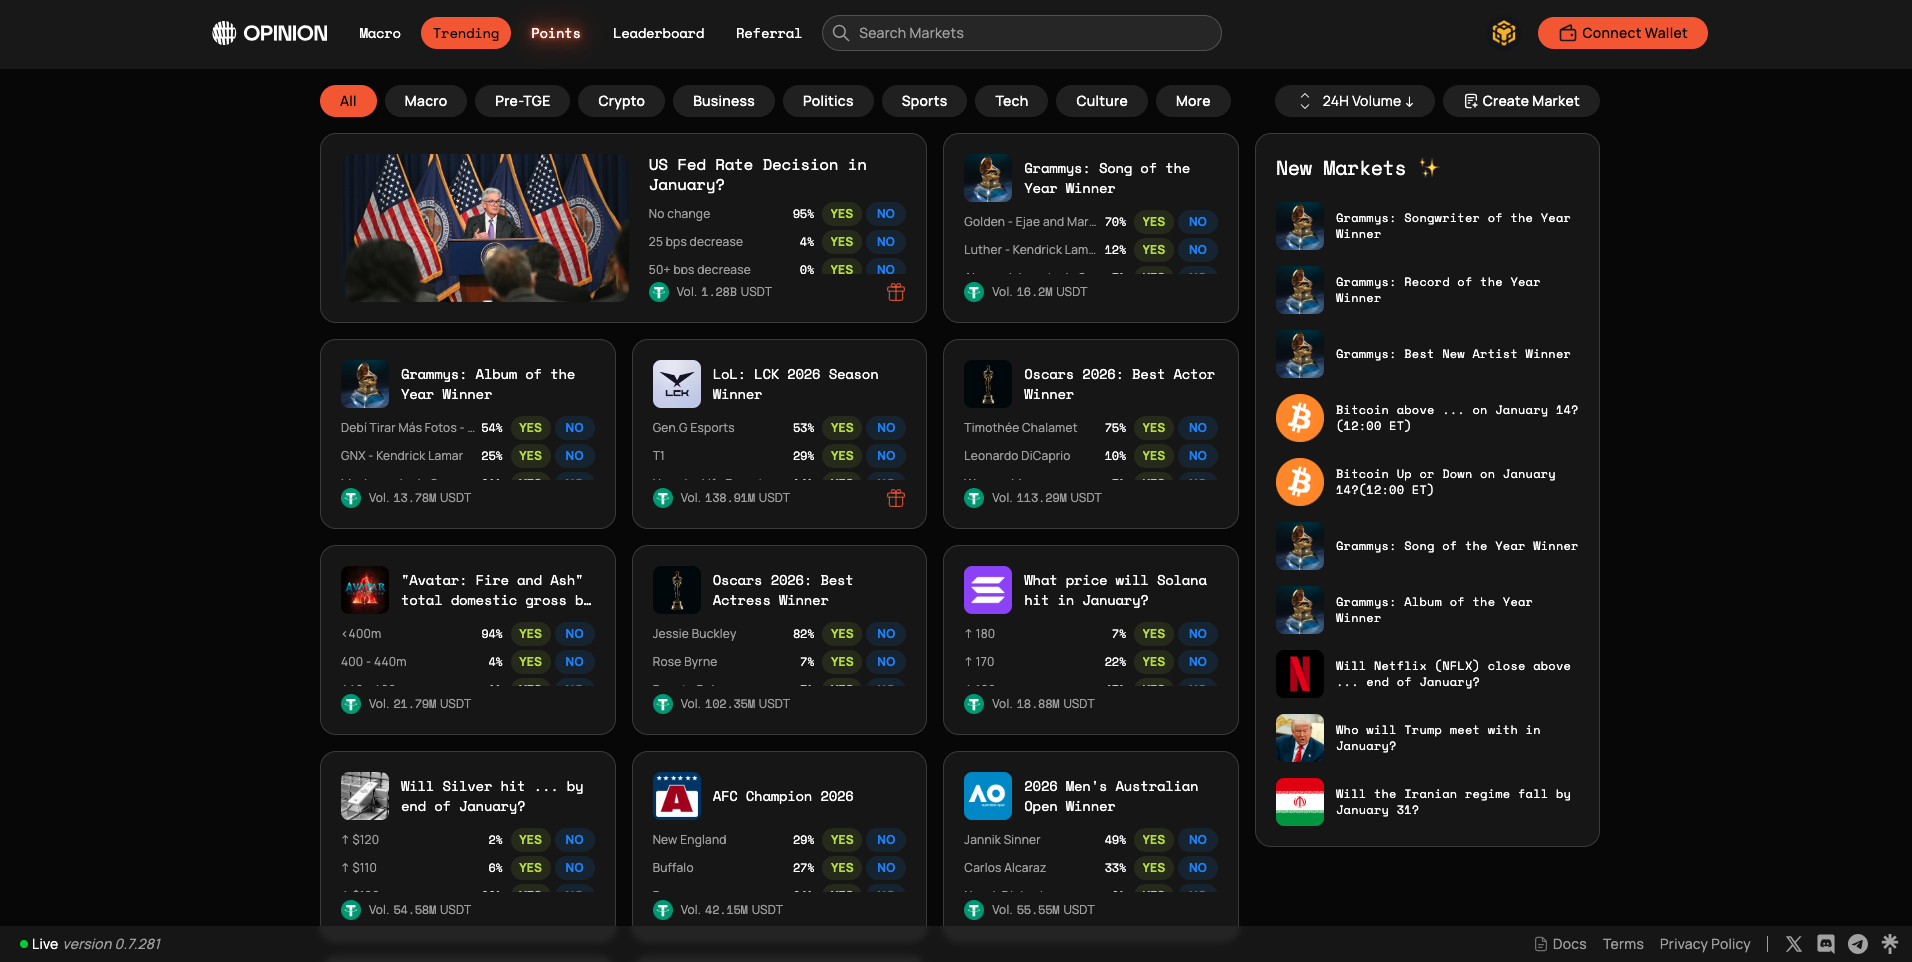Click the LCK league logo icon

(677, 384)
